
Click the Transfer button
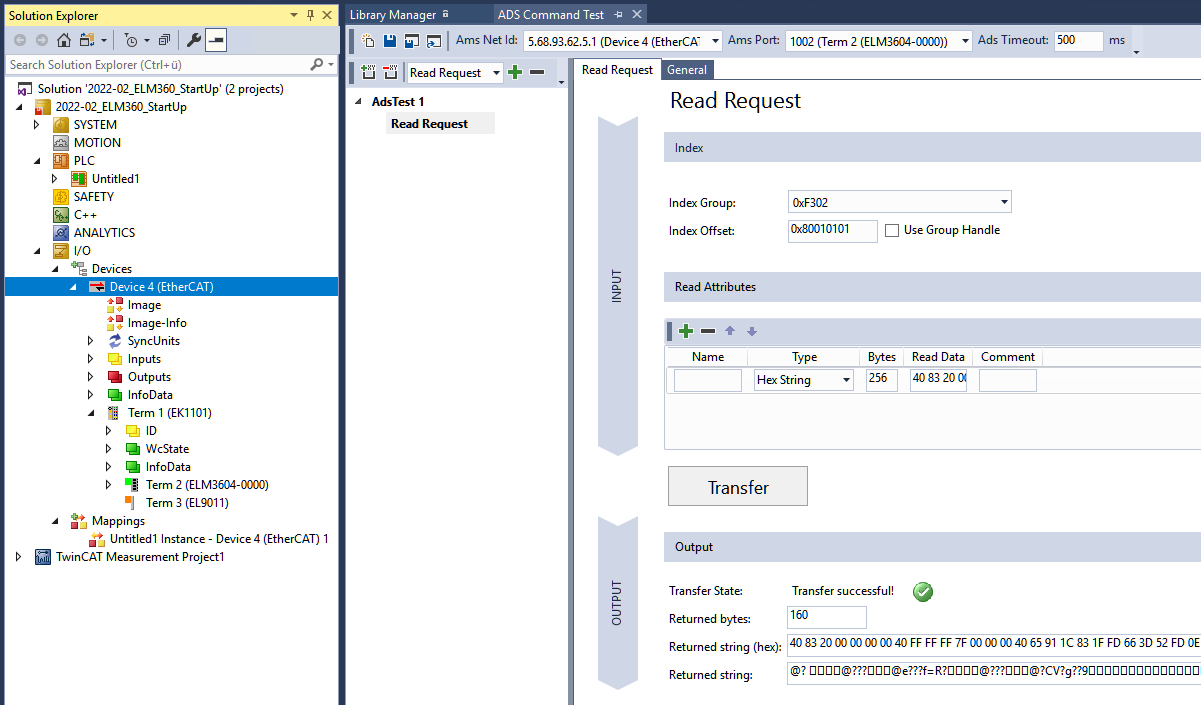pos(738,487)
